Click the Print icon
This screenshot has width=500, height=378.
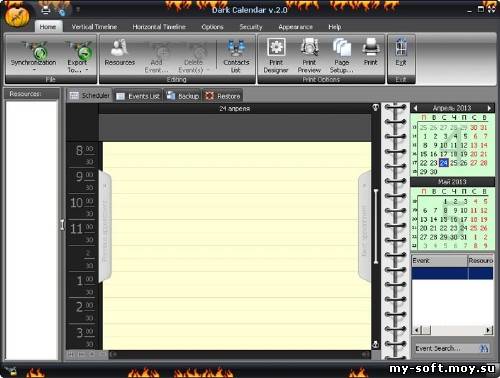[370, 52]
